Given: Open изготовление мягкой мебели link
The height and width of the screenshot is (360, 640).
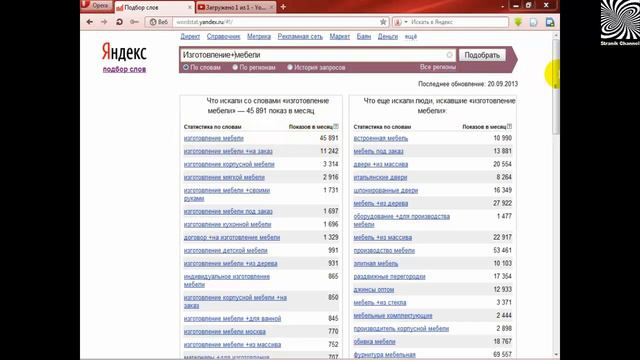Looking at the screenshot, I should (x=224, y=178).
